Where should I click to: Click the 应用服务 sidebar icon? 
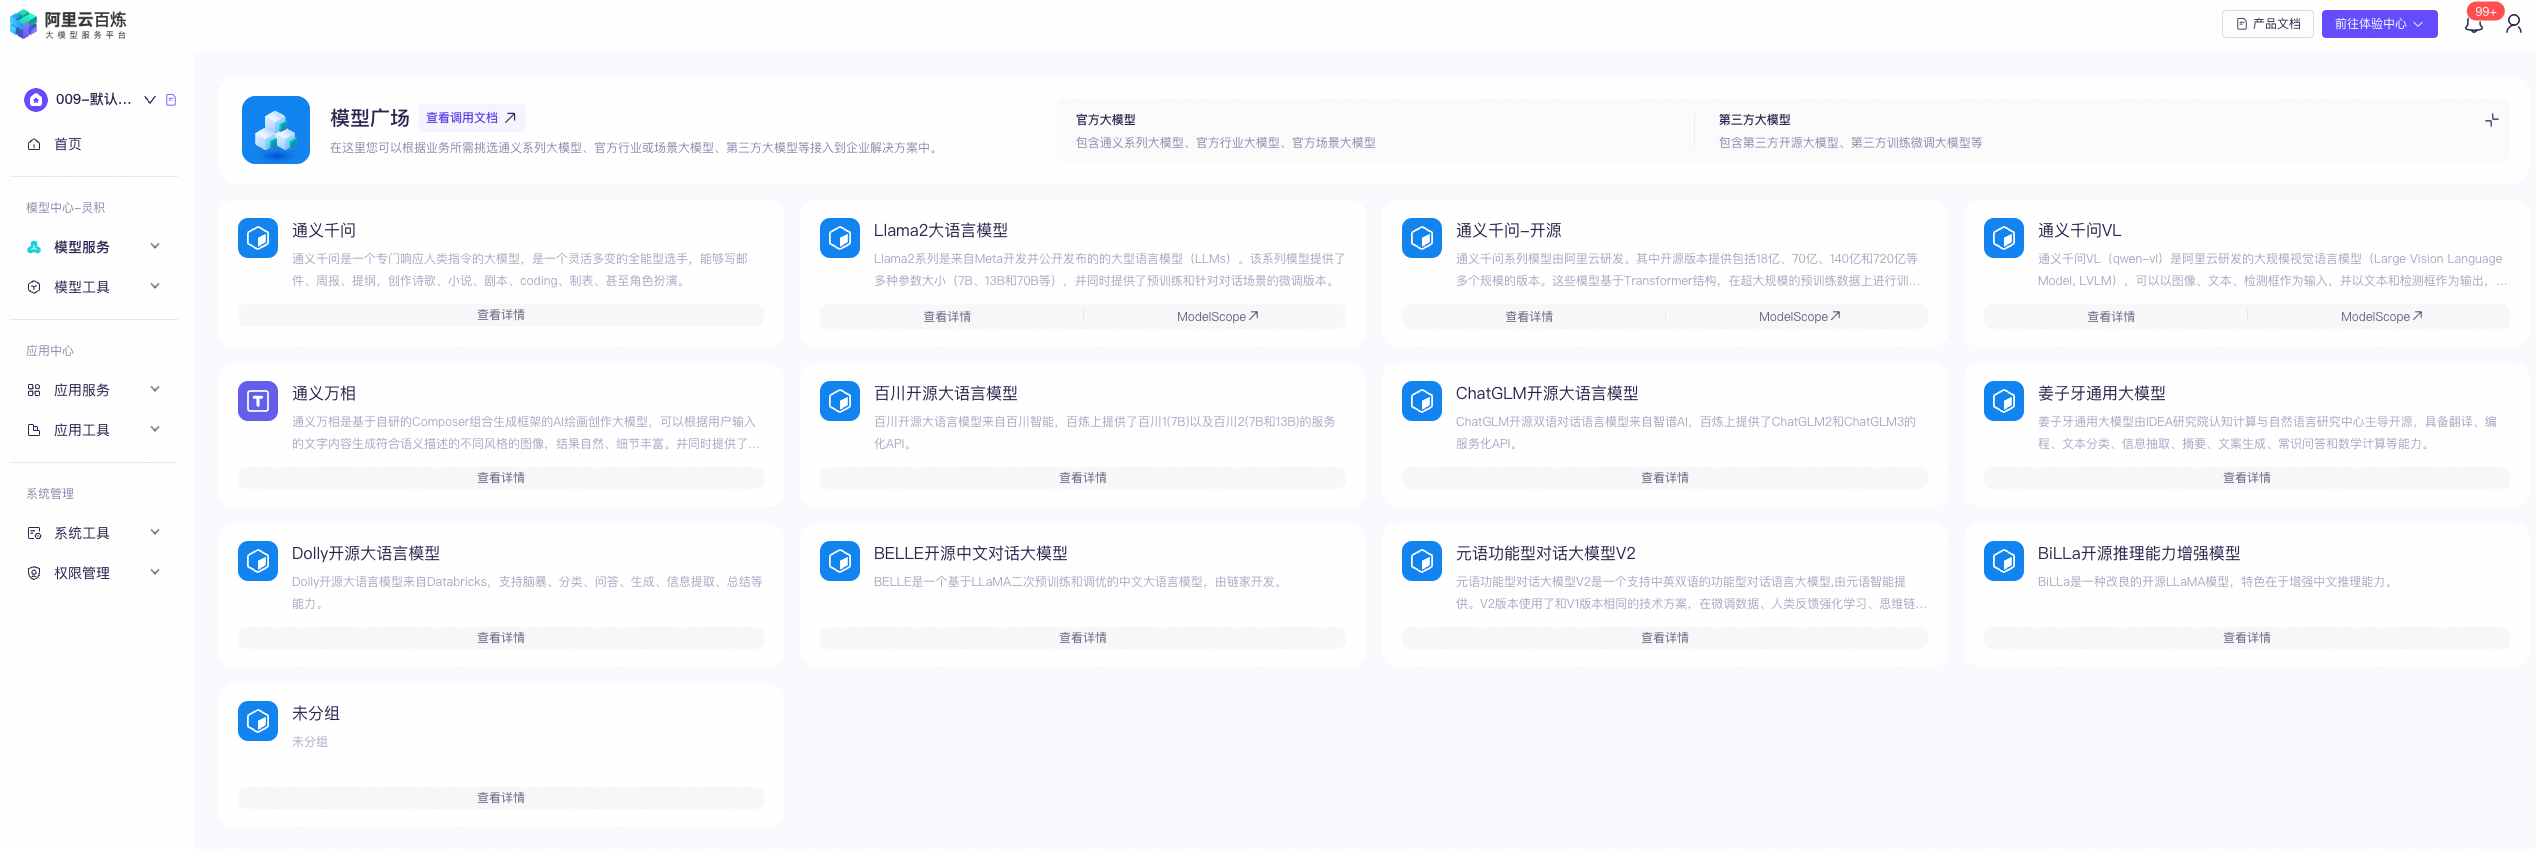point(34,390)
